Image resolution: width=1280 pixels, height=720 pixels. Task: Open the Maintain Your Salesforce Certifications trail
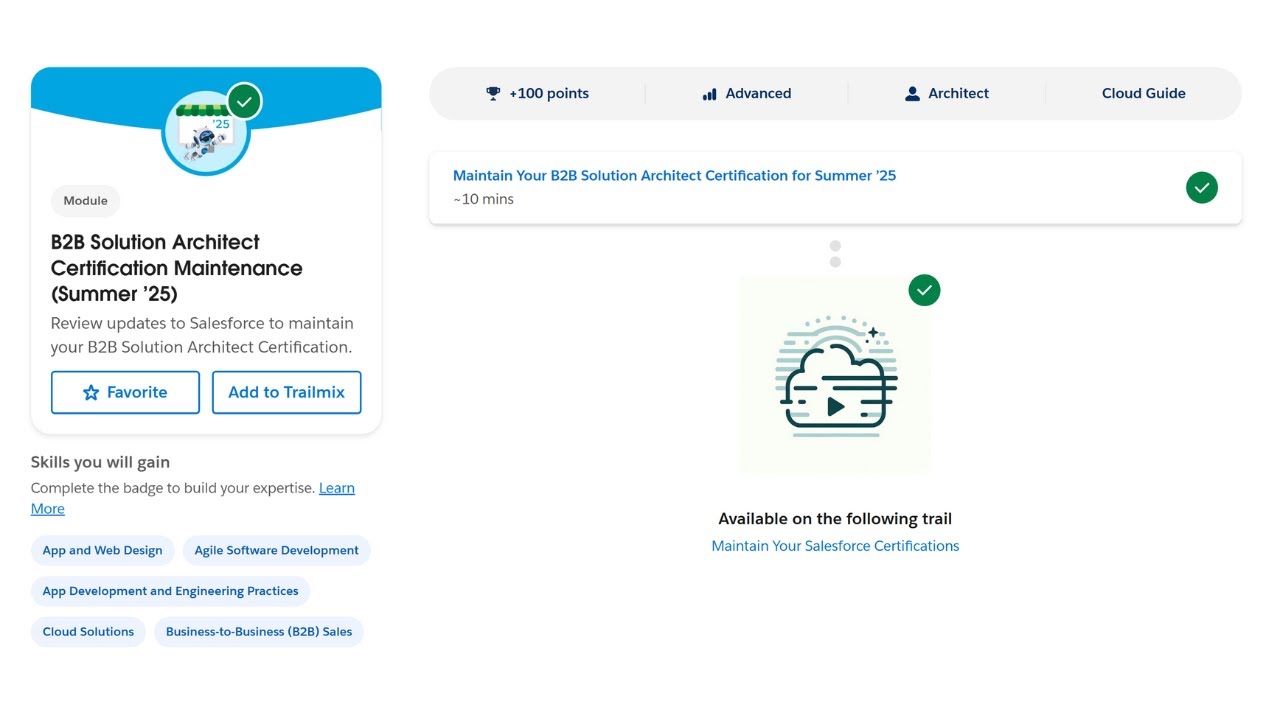[835, 546]
